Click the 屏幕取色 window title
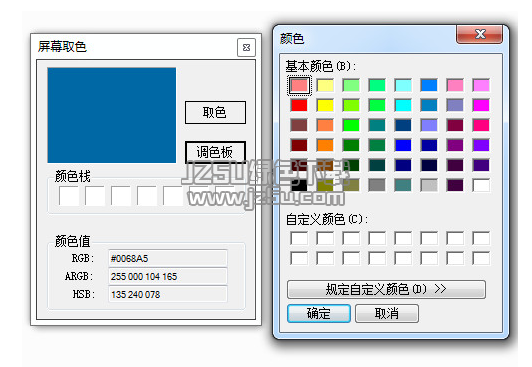The image size is (532, 367). point(62,46)
